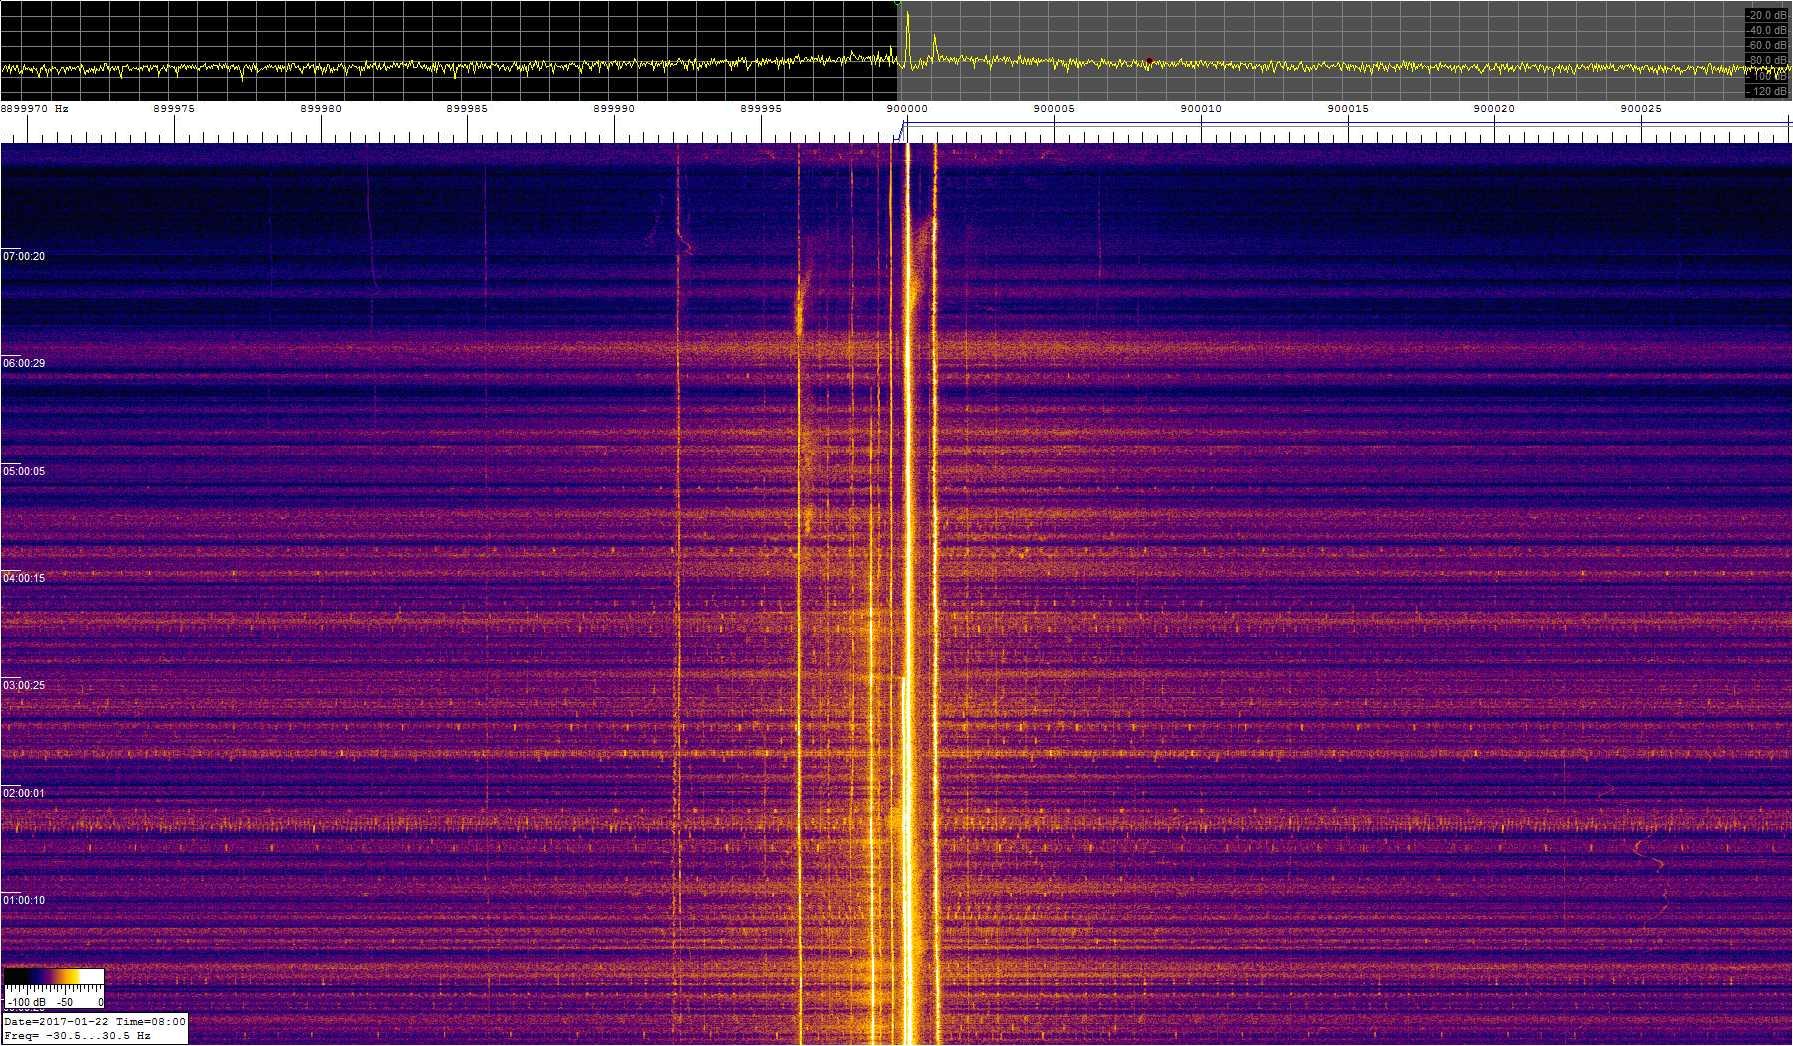Select the 06:00:29 waterfall time marker
Screen dimensions: 1793x1046
pos(24,364)
